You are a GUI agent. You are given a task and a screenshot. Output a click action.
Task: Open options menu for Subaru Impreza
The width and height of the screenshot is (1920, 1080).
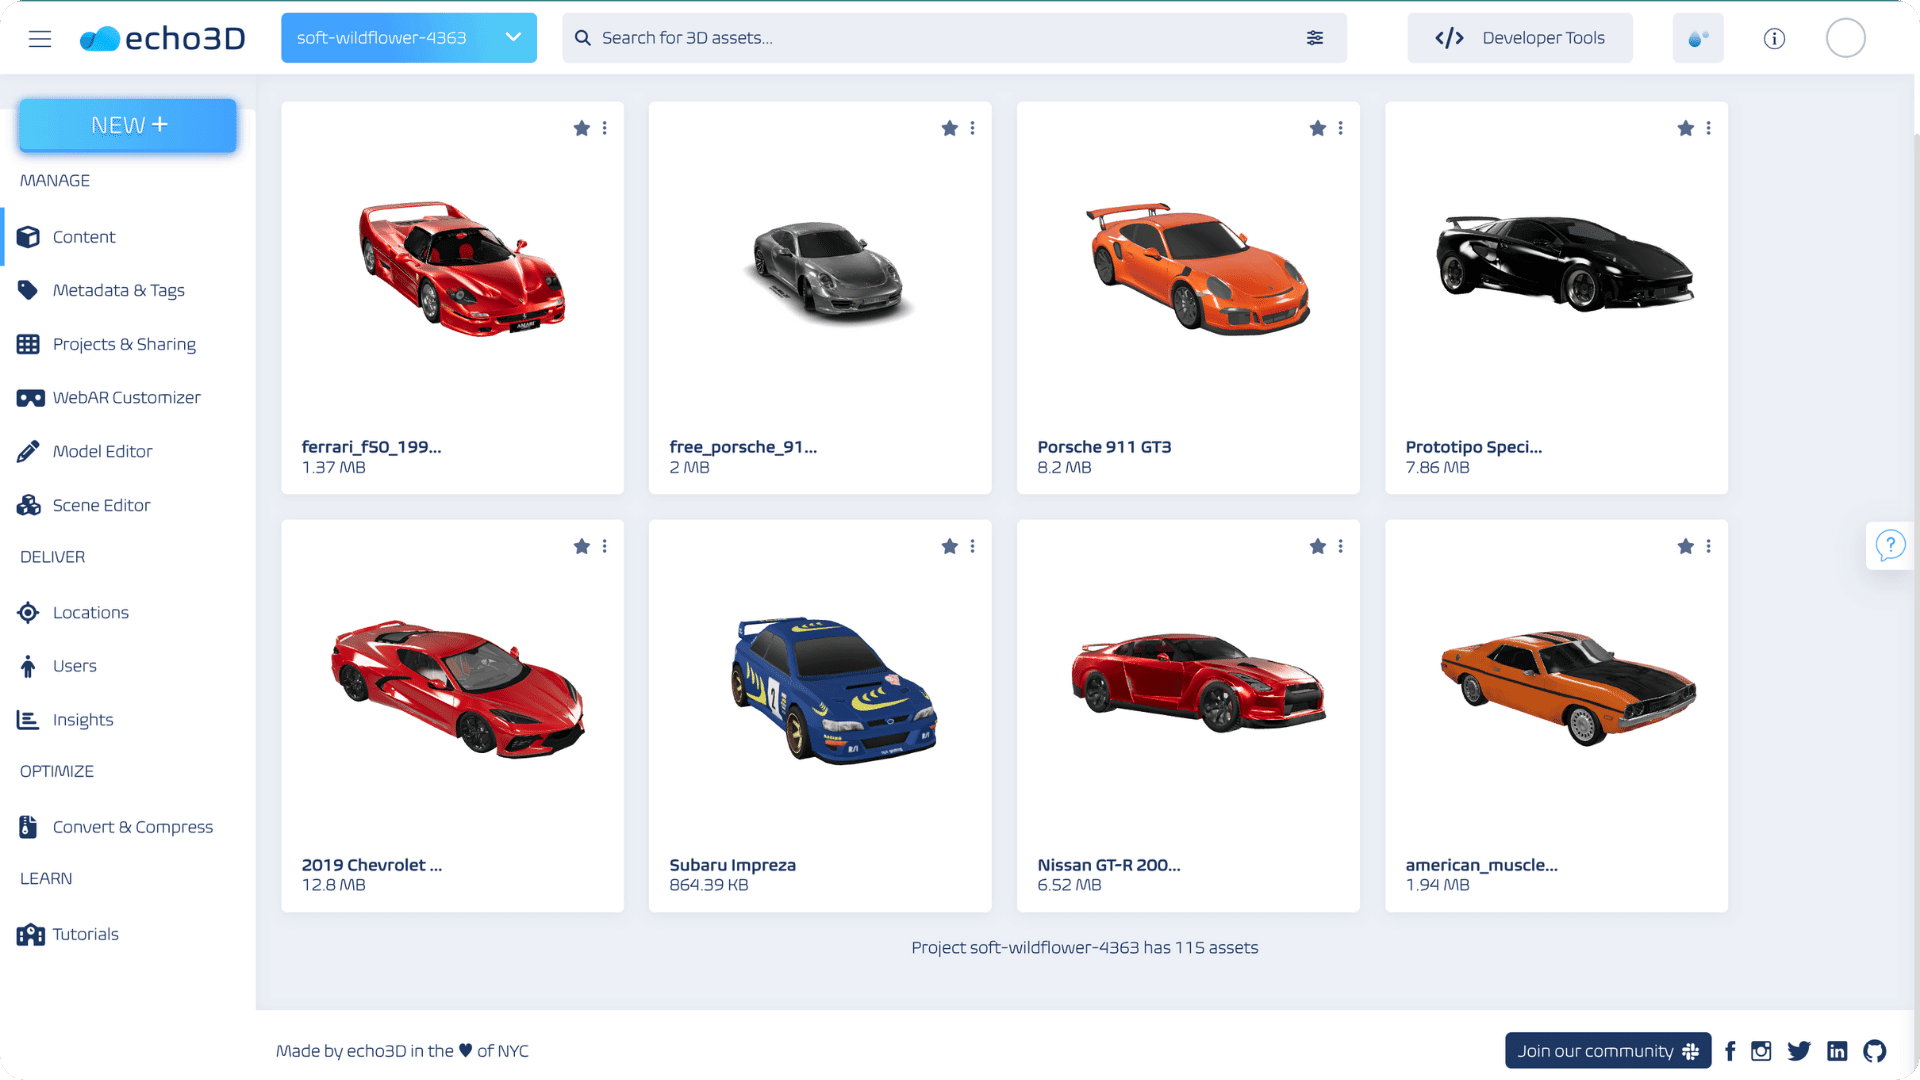click(972, 546)
